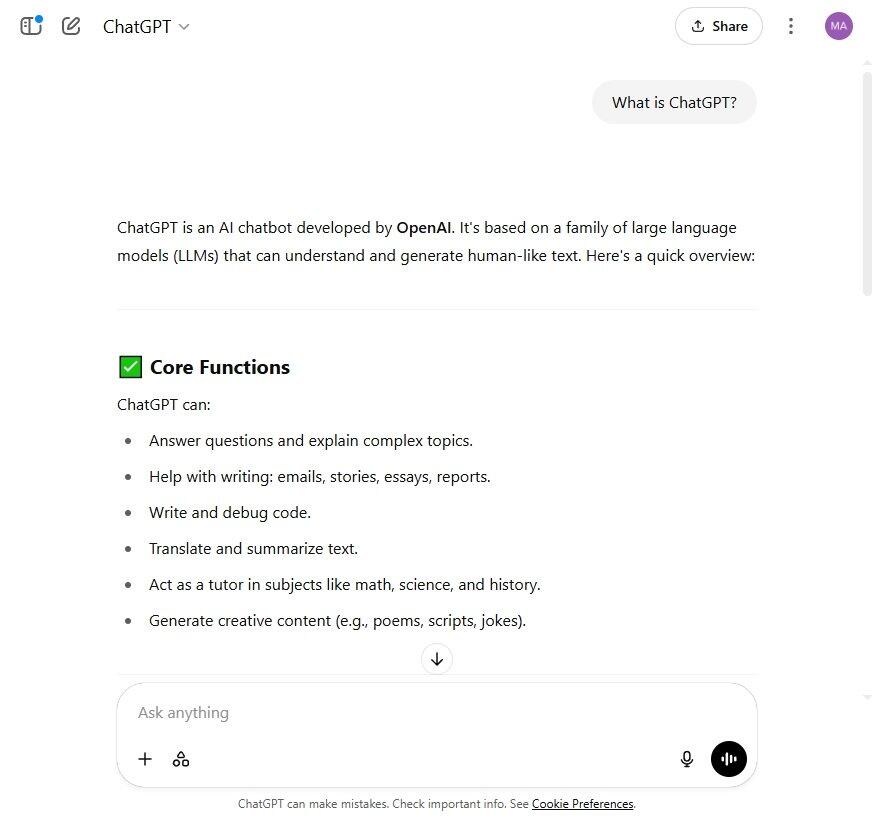Screen dimensions: 874x818
Task: Click the Share button
Action: pyautogui.click(x=719, y=26)
